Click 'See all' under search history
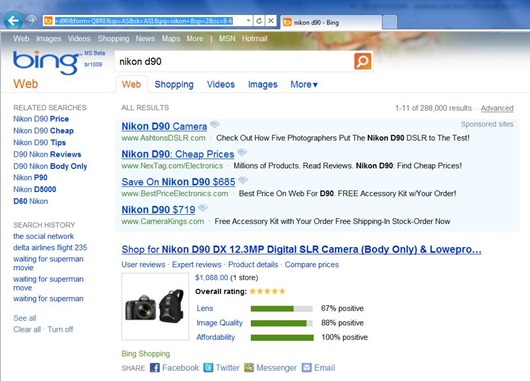Viewport: 530px width, 381px height. (x=25, y=318)
